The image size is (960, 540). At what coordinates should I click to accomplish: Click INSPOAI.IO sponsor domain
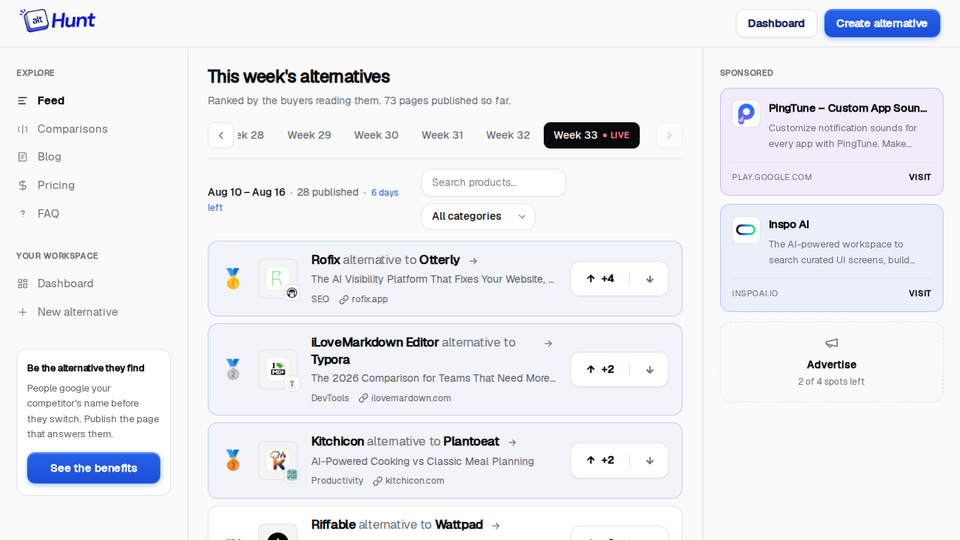pyautogui.click(x=755, y=293)
